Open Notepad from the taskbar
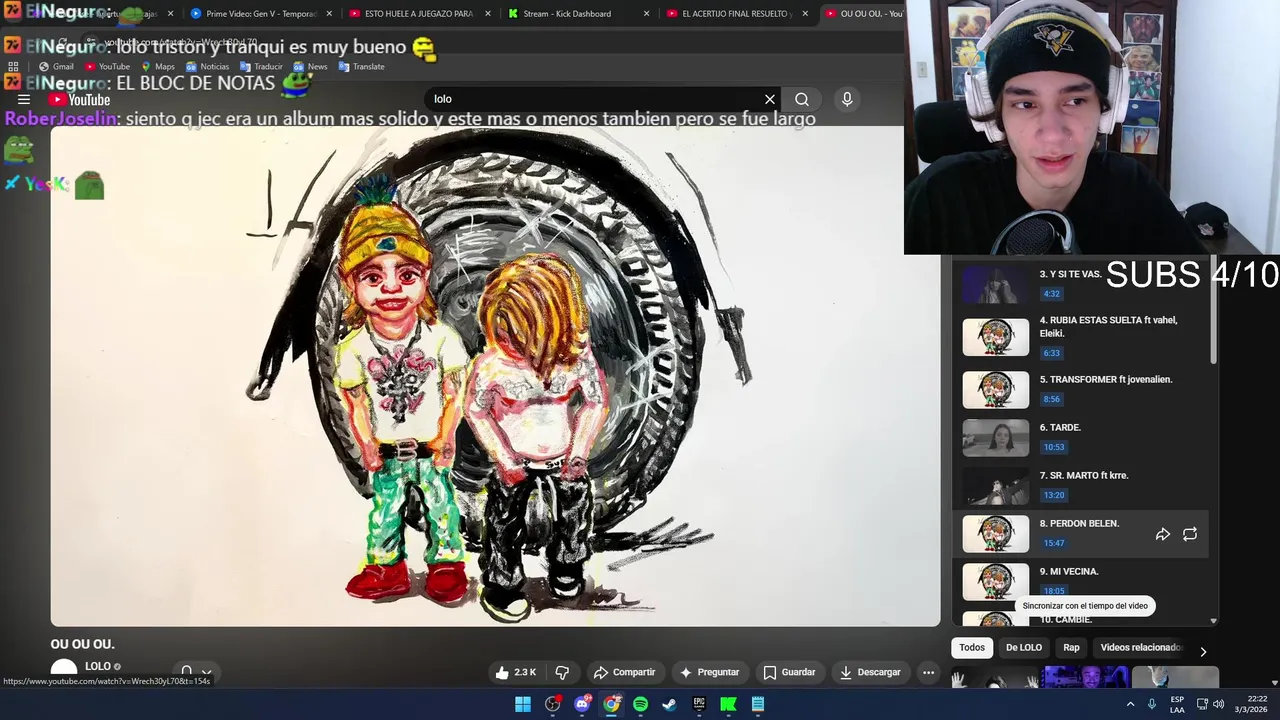1280x720 pixels. [758, 704]
